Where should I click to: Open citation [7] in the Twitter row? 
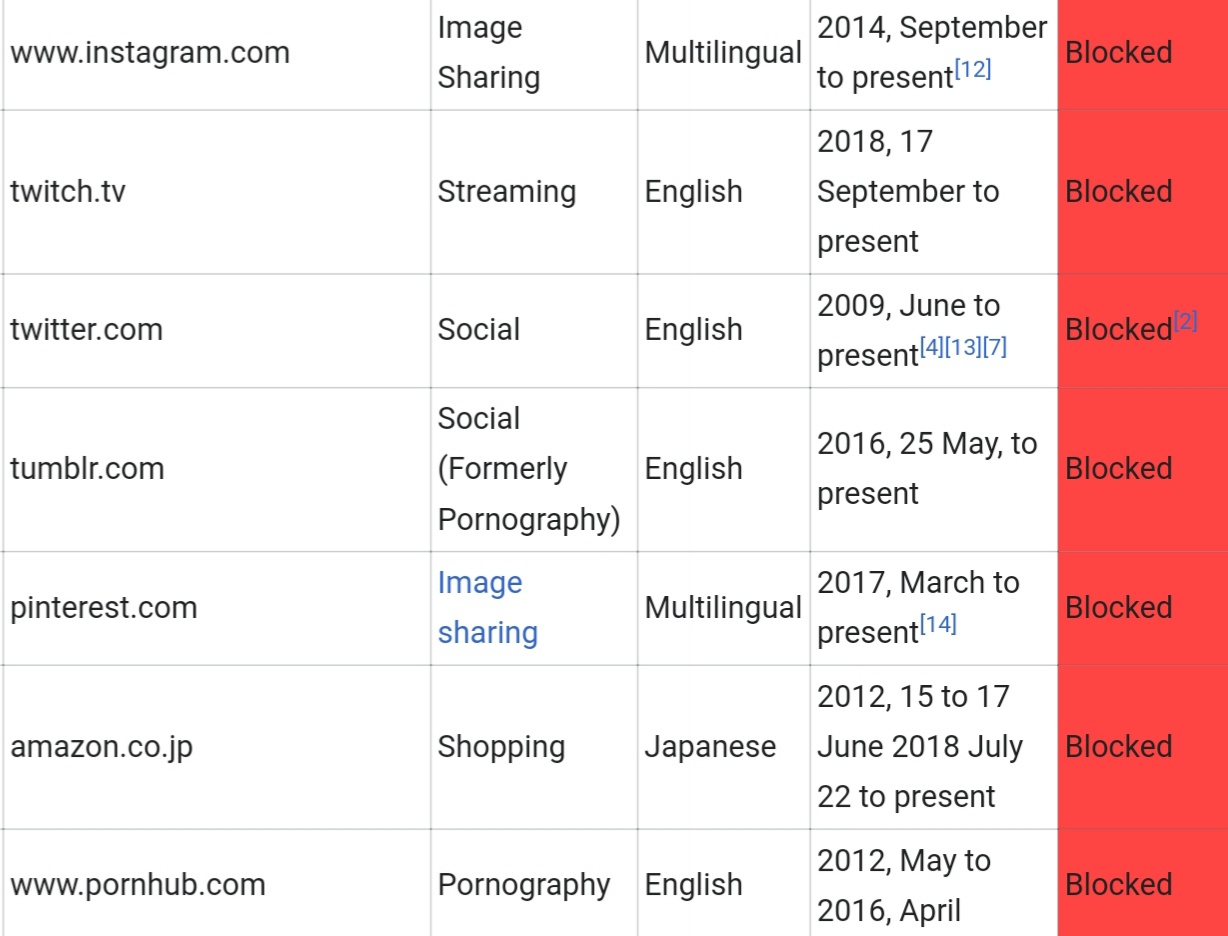pyautogui.click(x=995, y=348)
